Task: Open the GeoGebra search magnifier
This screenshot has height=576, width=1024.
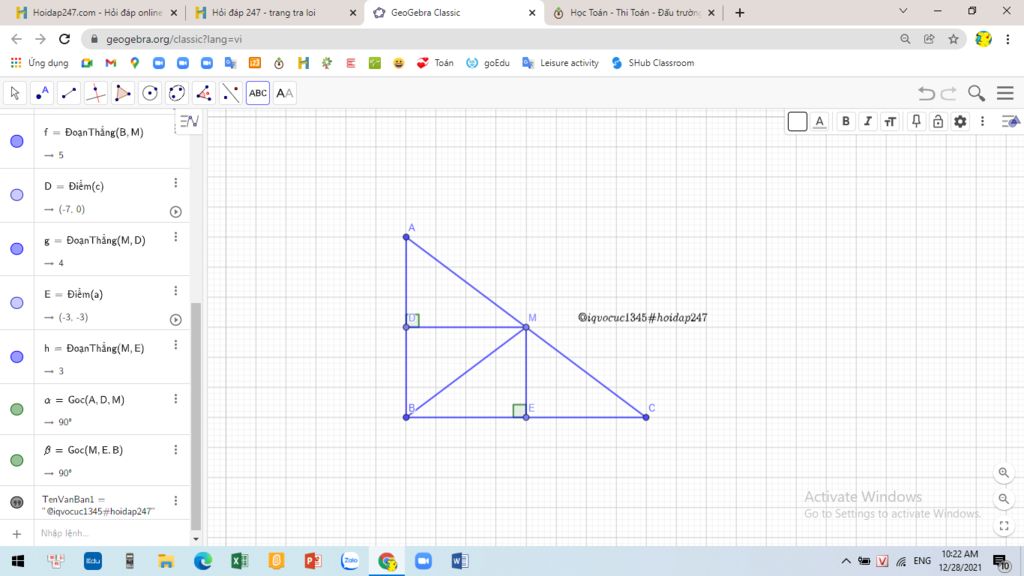Action: click(x=976, y=93)
